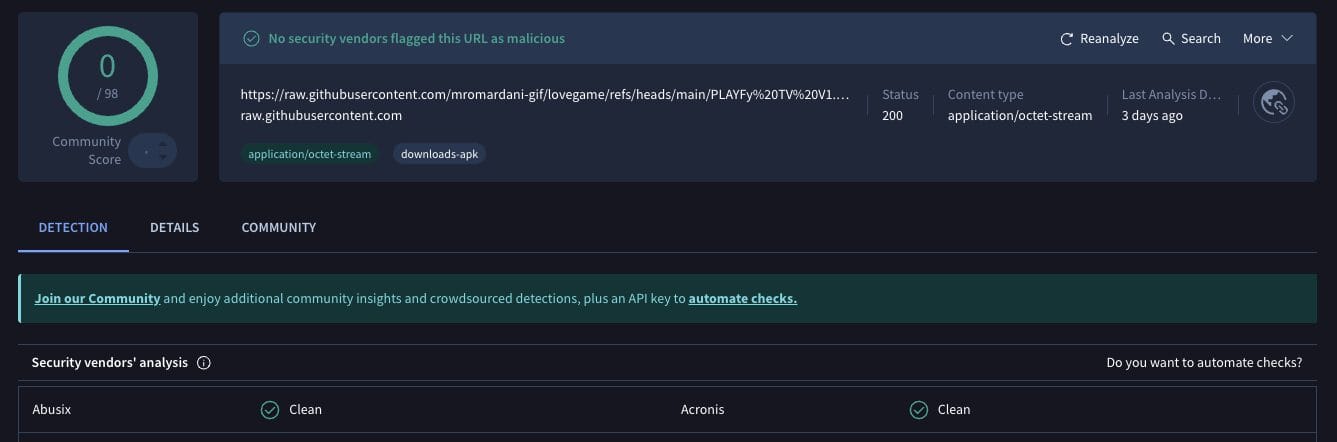Click the 'Do you want to automate checks?' link

(x=1204, y=363)
